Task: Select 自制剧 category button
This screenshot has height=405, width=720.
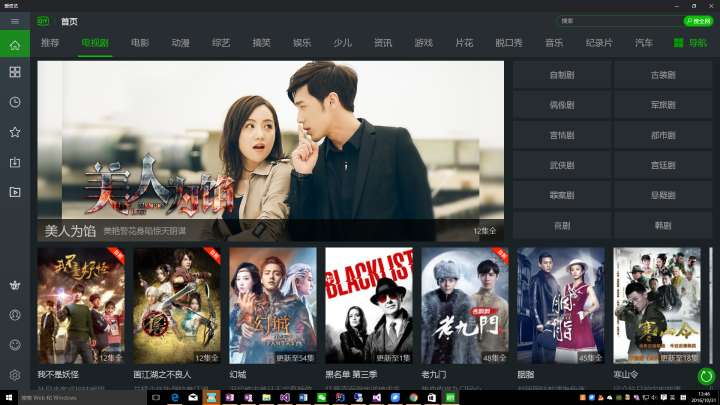Action: coord(562,75)
